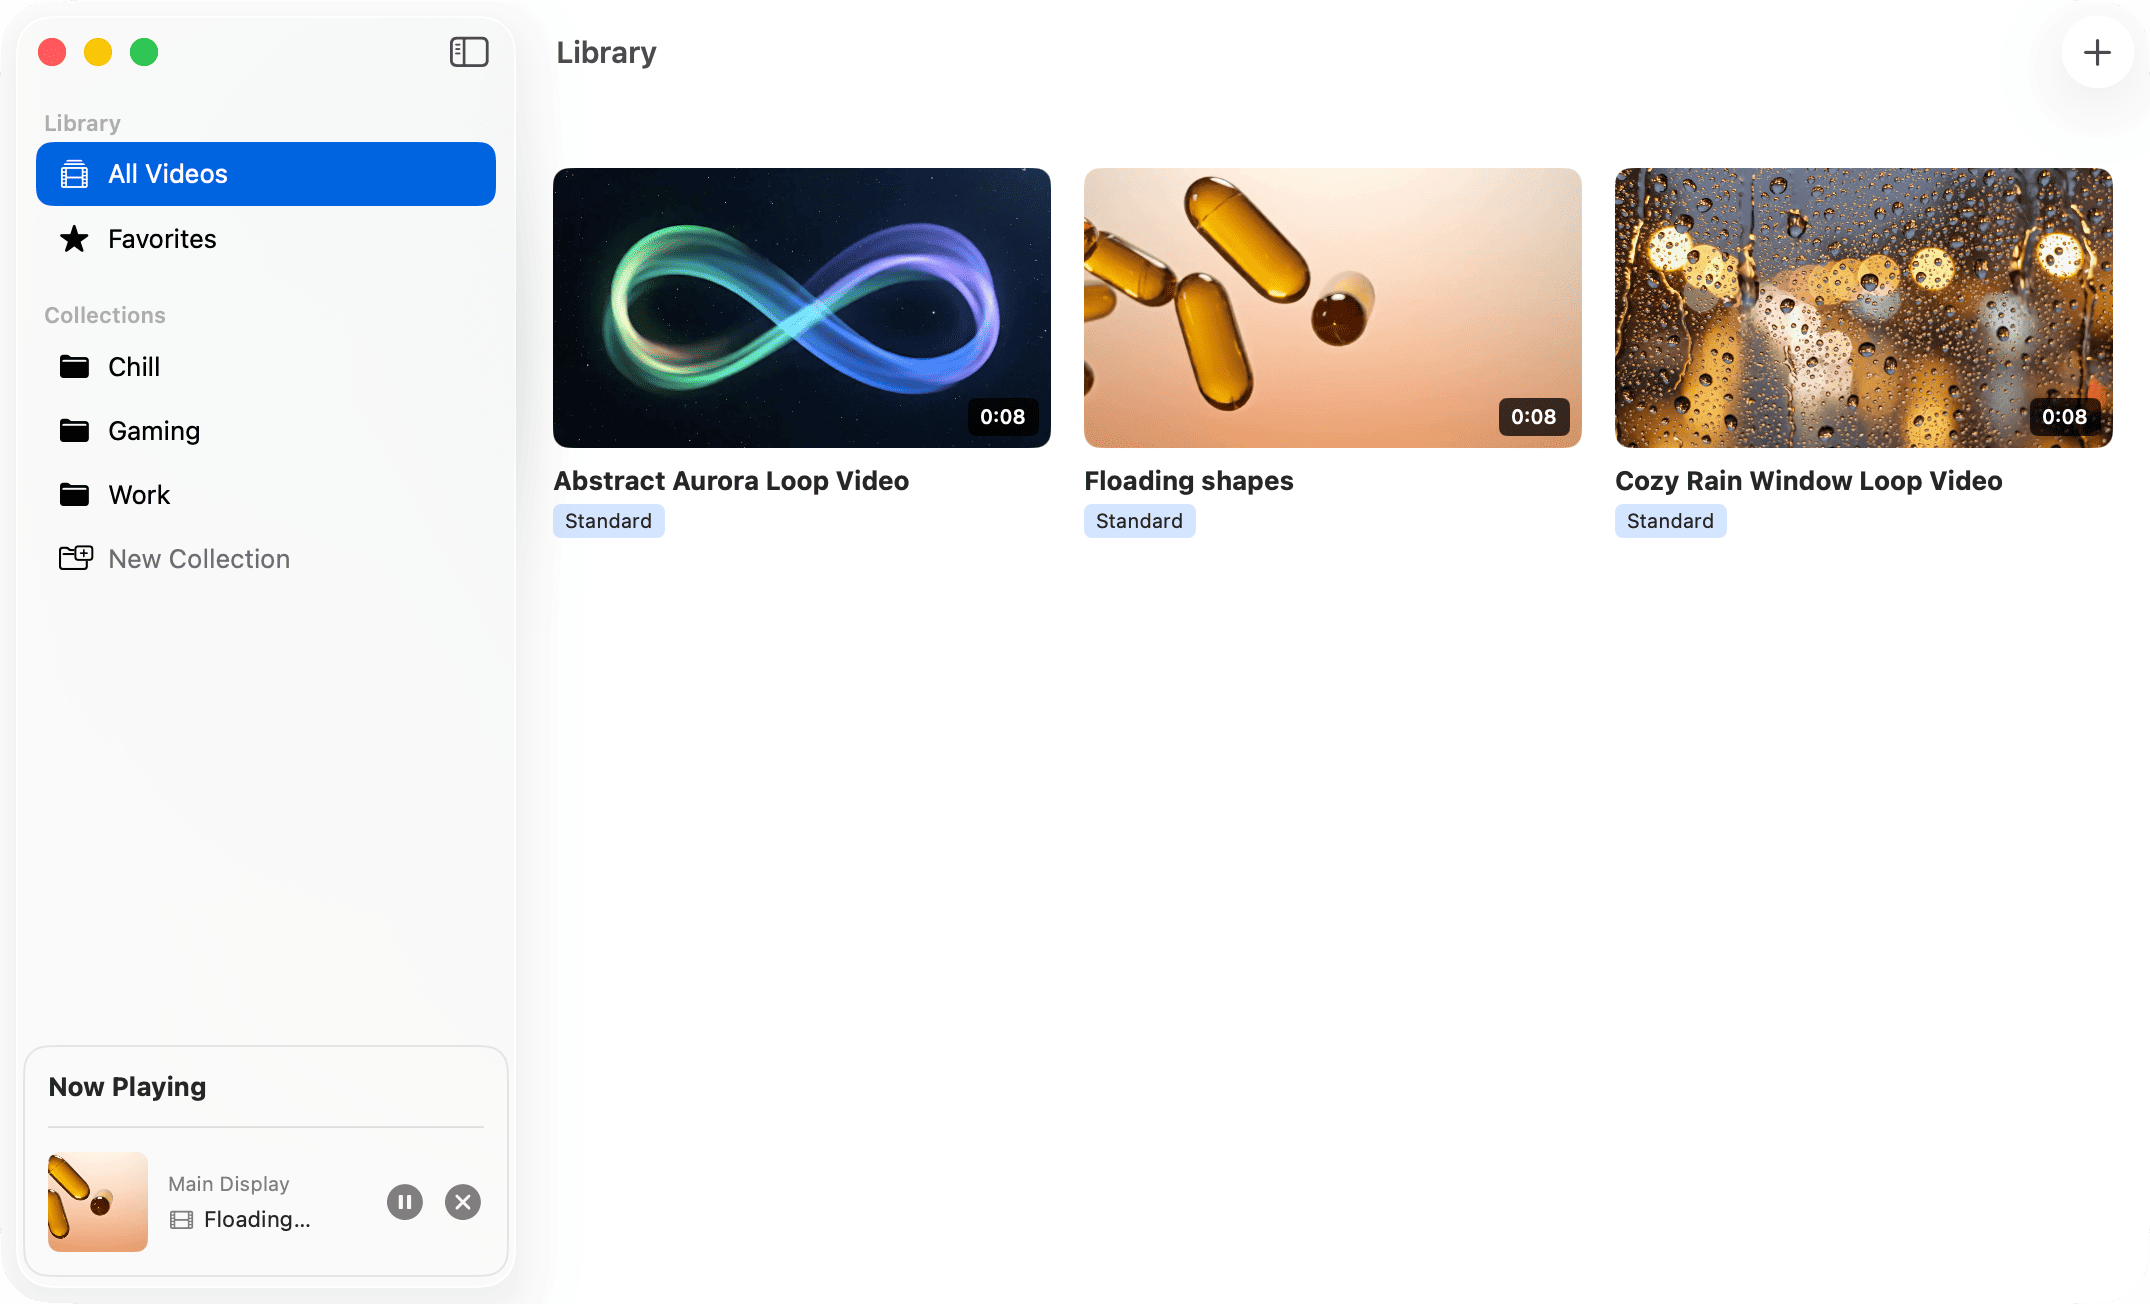2150x1304 pixels.
Task: Click the Now Playing preview thumbnail
Action: [97, 1202]
